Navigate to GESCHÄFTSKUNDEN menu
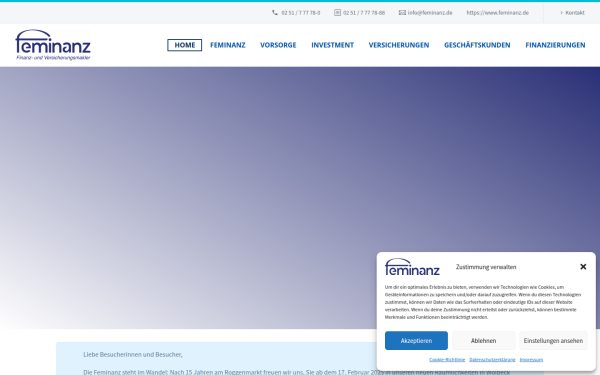 477,45
